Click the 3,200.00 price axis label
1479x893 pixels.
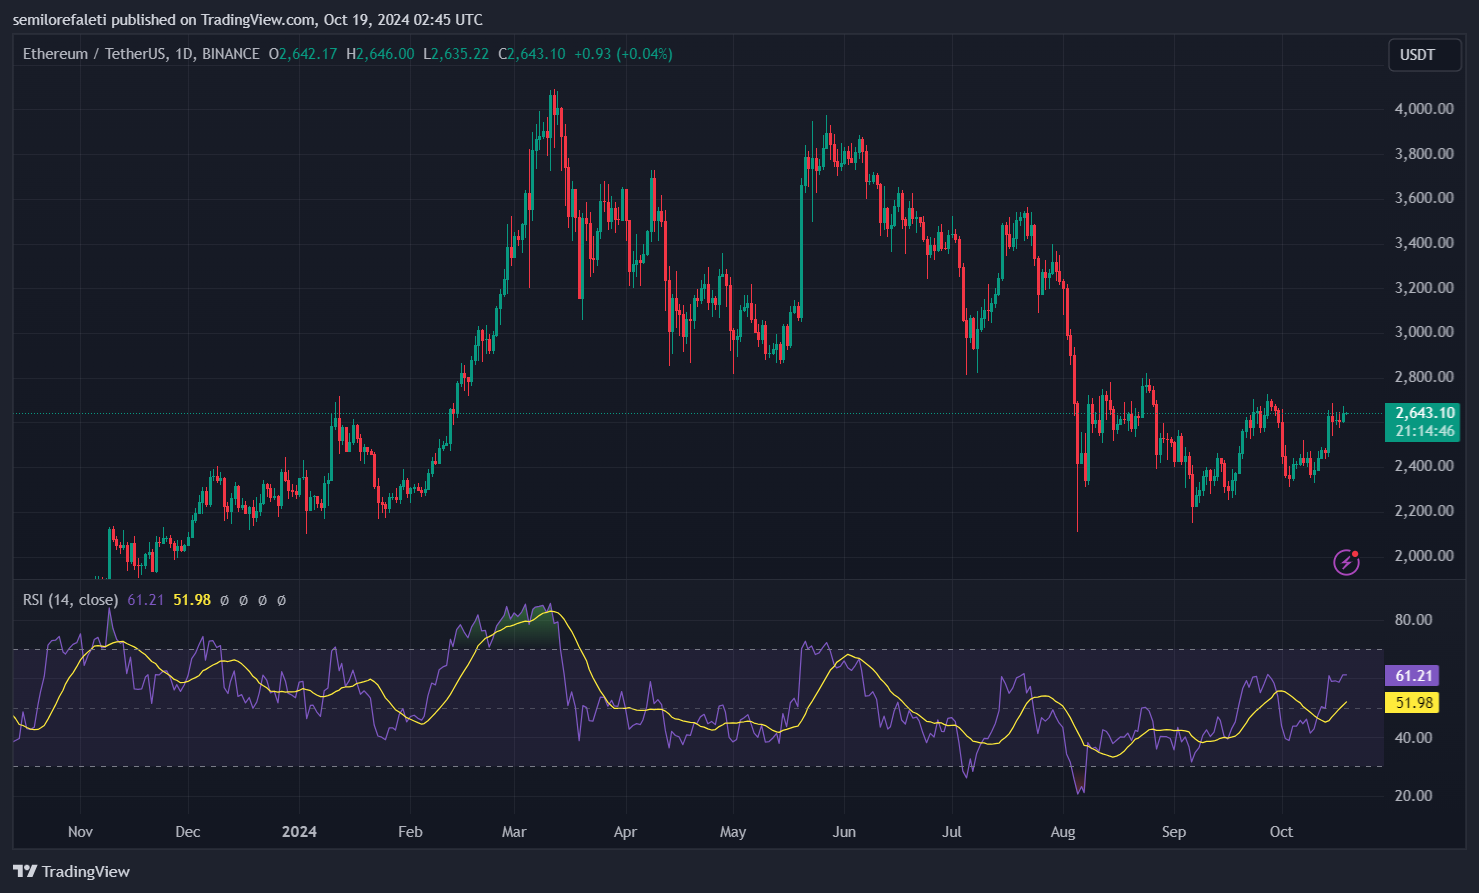(x=1424, y=288)
